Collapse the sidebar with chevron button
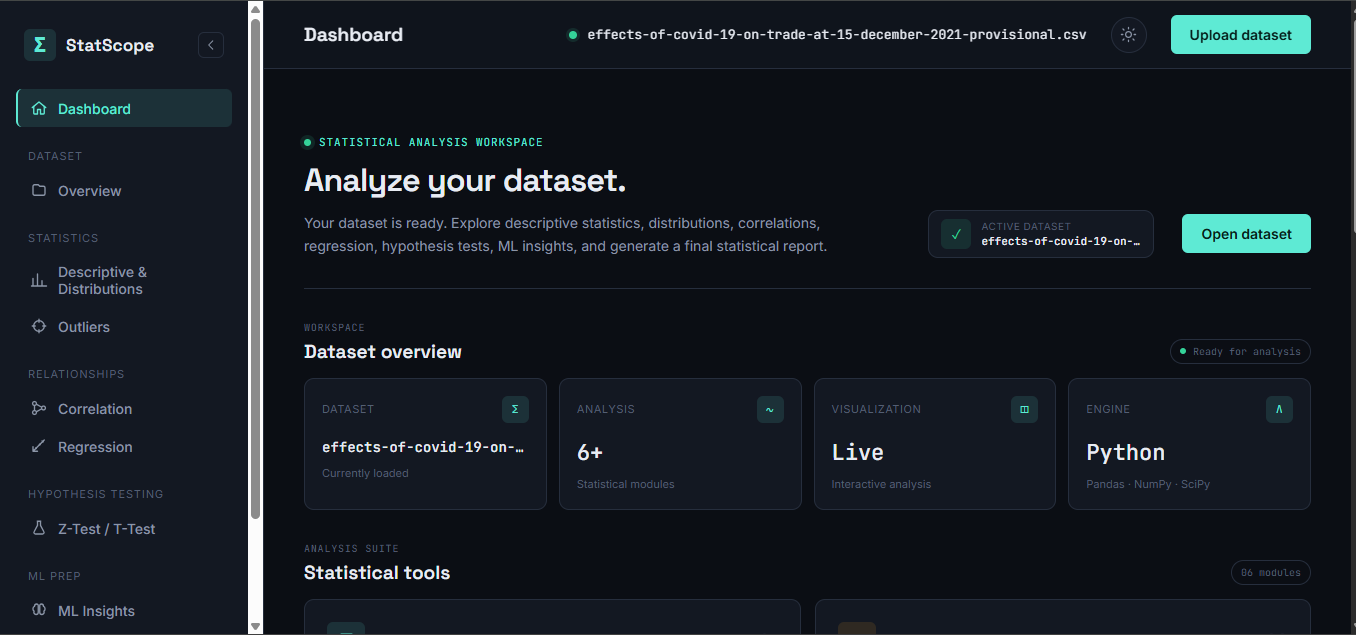 (x=211, y=45)
